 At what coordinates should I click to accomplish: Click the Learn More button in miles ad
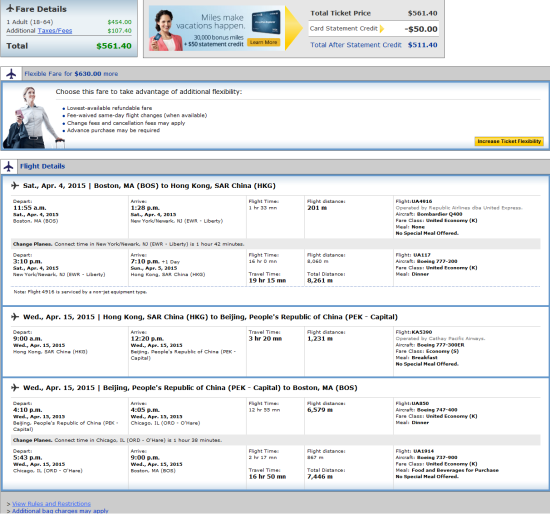click(x=263, y=42)
